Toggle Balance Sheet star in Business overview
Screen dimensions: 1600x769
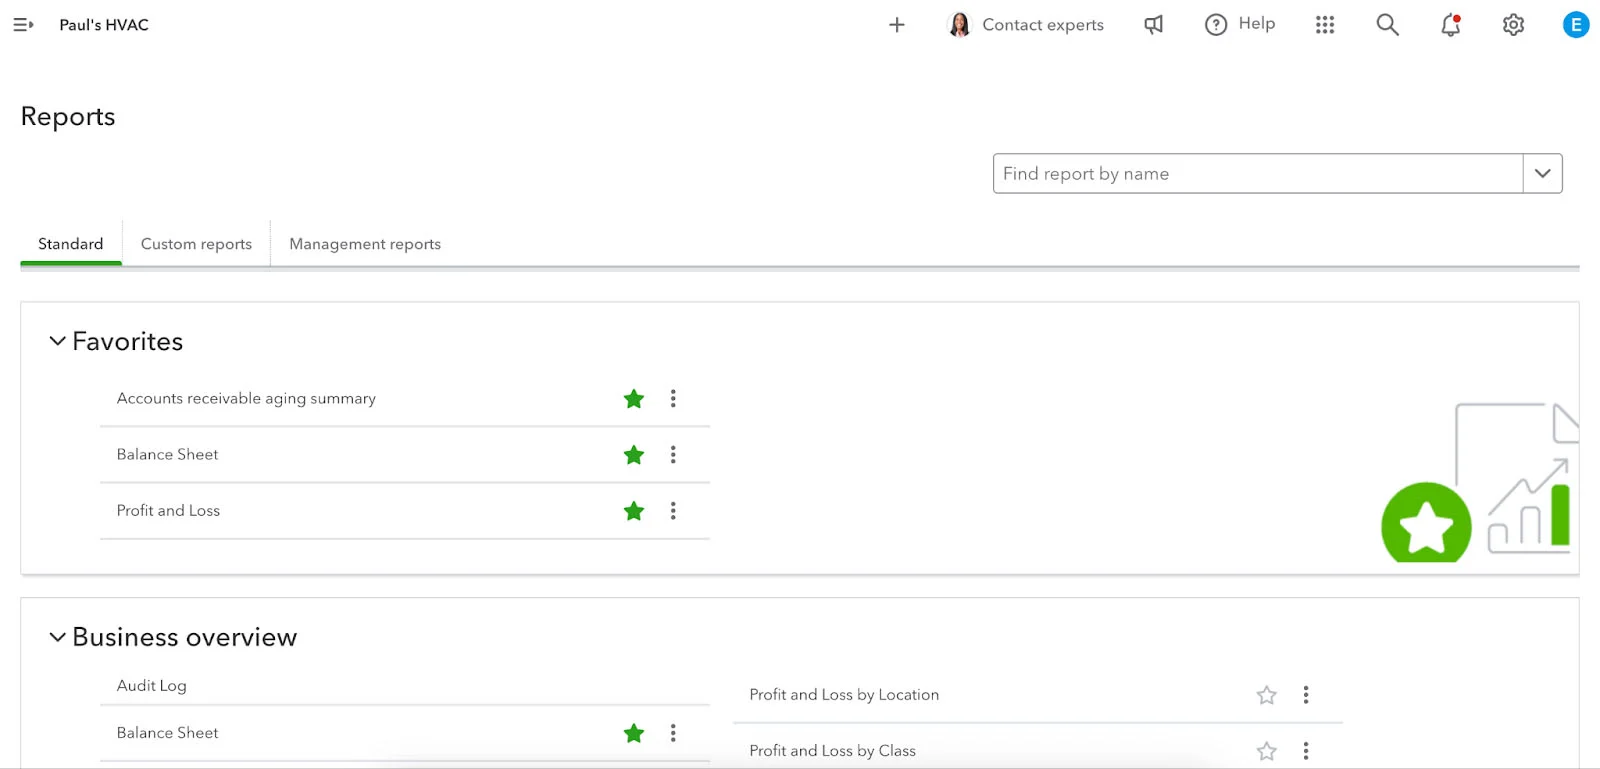[634, 733]
